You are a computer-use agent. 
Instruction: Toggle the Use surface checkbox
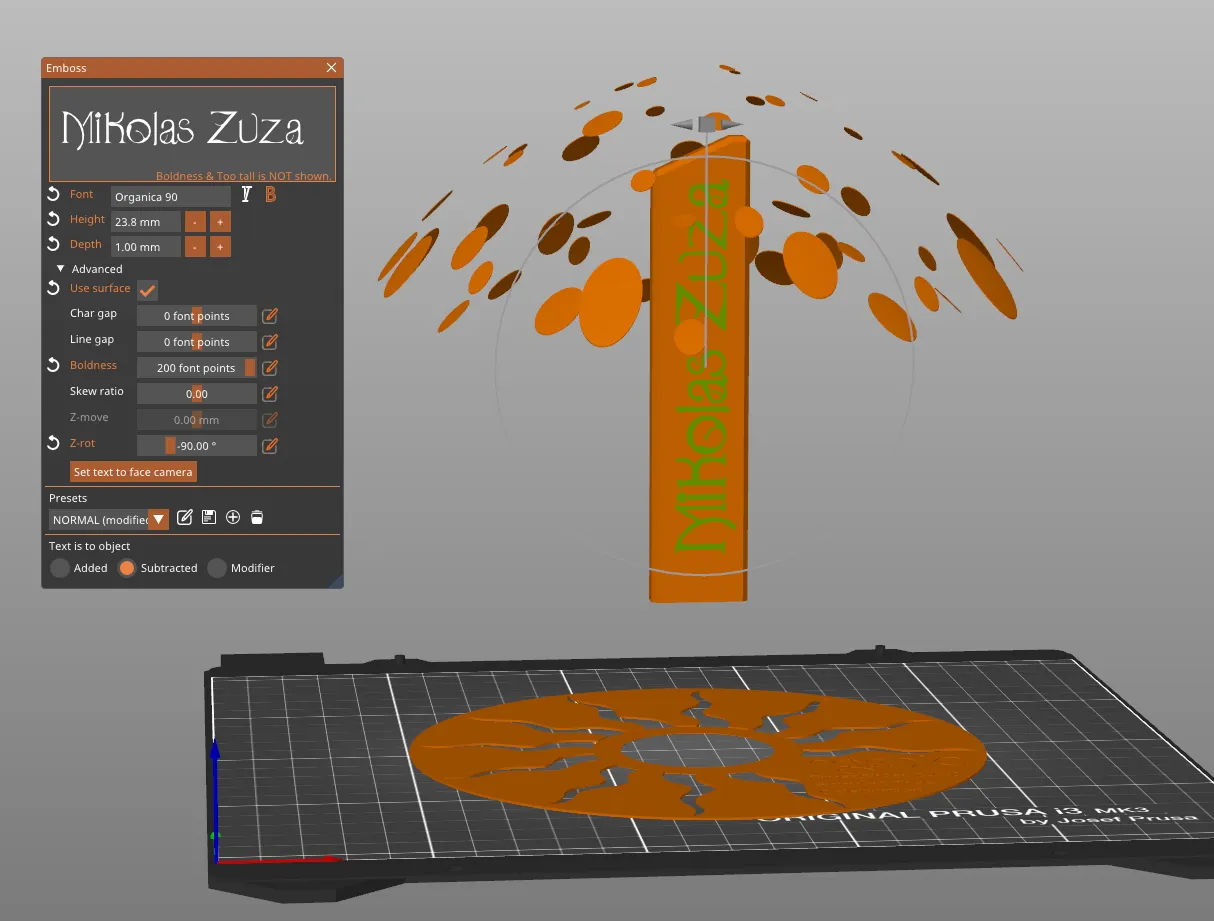coord(147,290)
